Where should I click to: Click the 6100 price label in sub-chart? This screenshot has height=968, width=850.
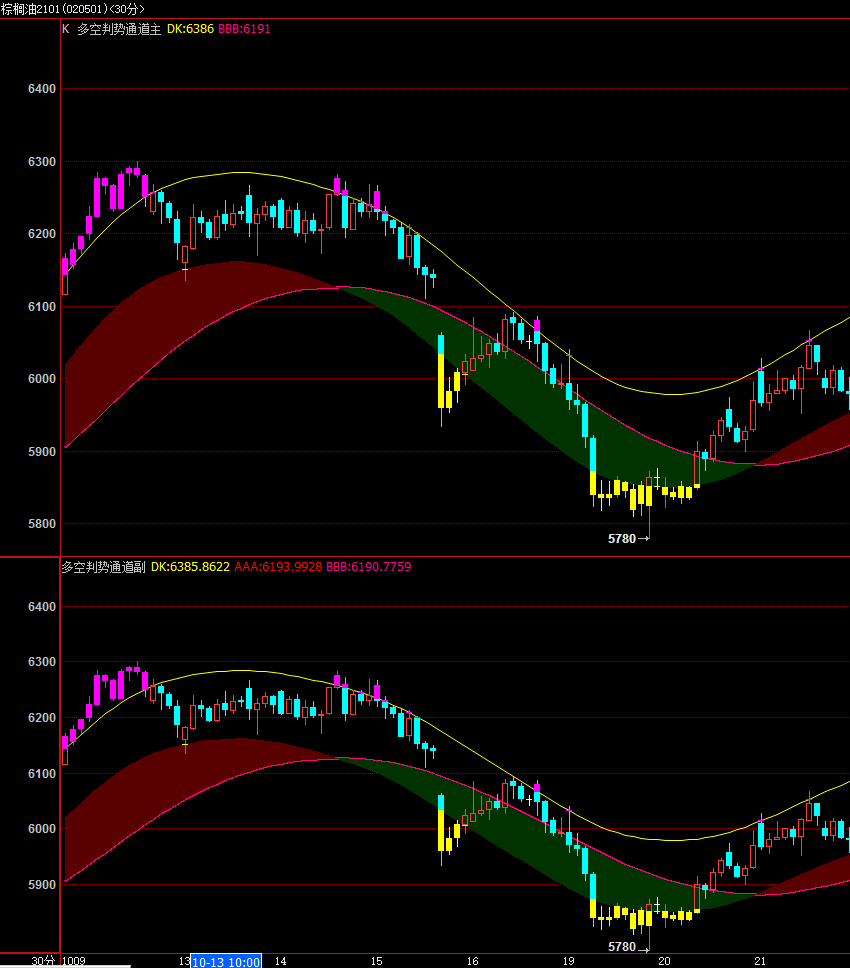tap(42, 774)
